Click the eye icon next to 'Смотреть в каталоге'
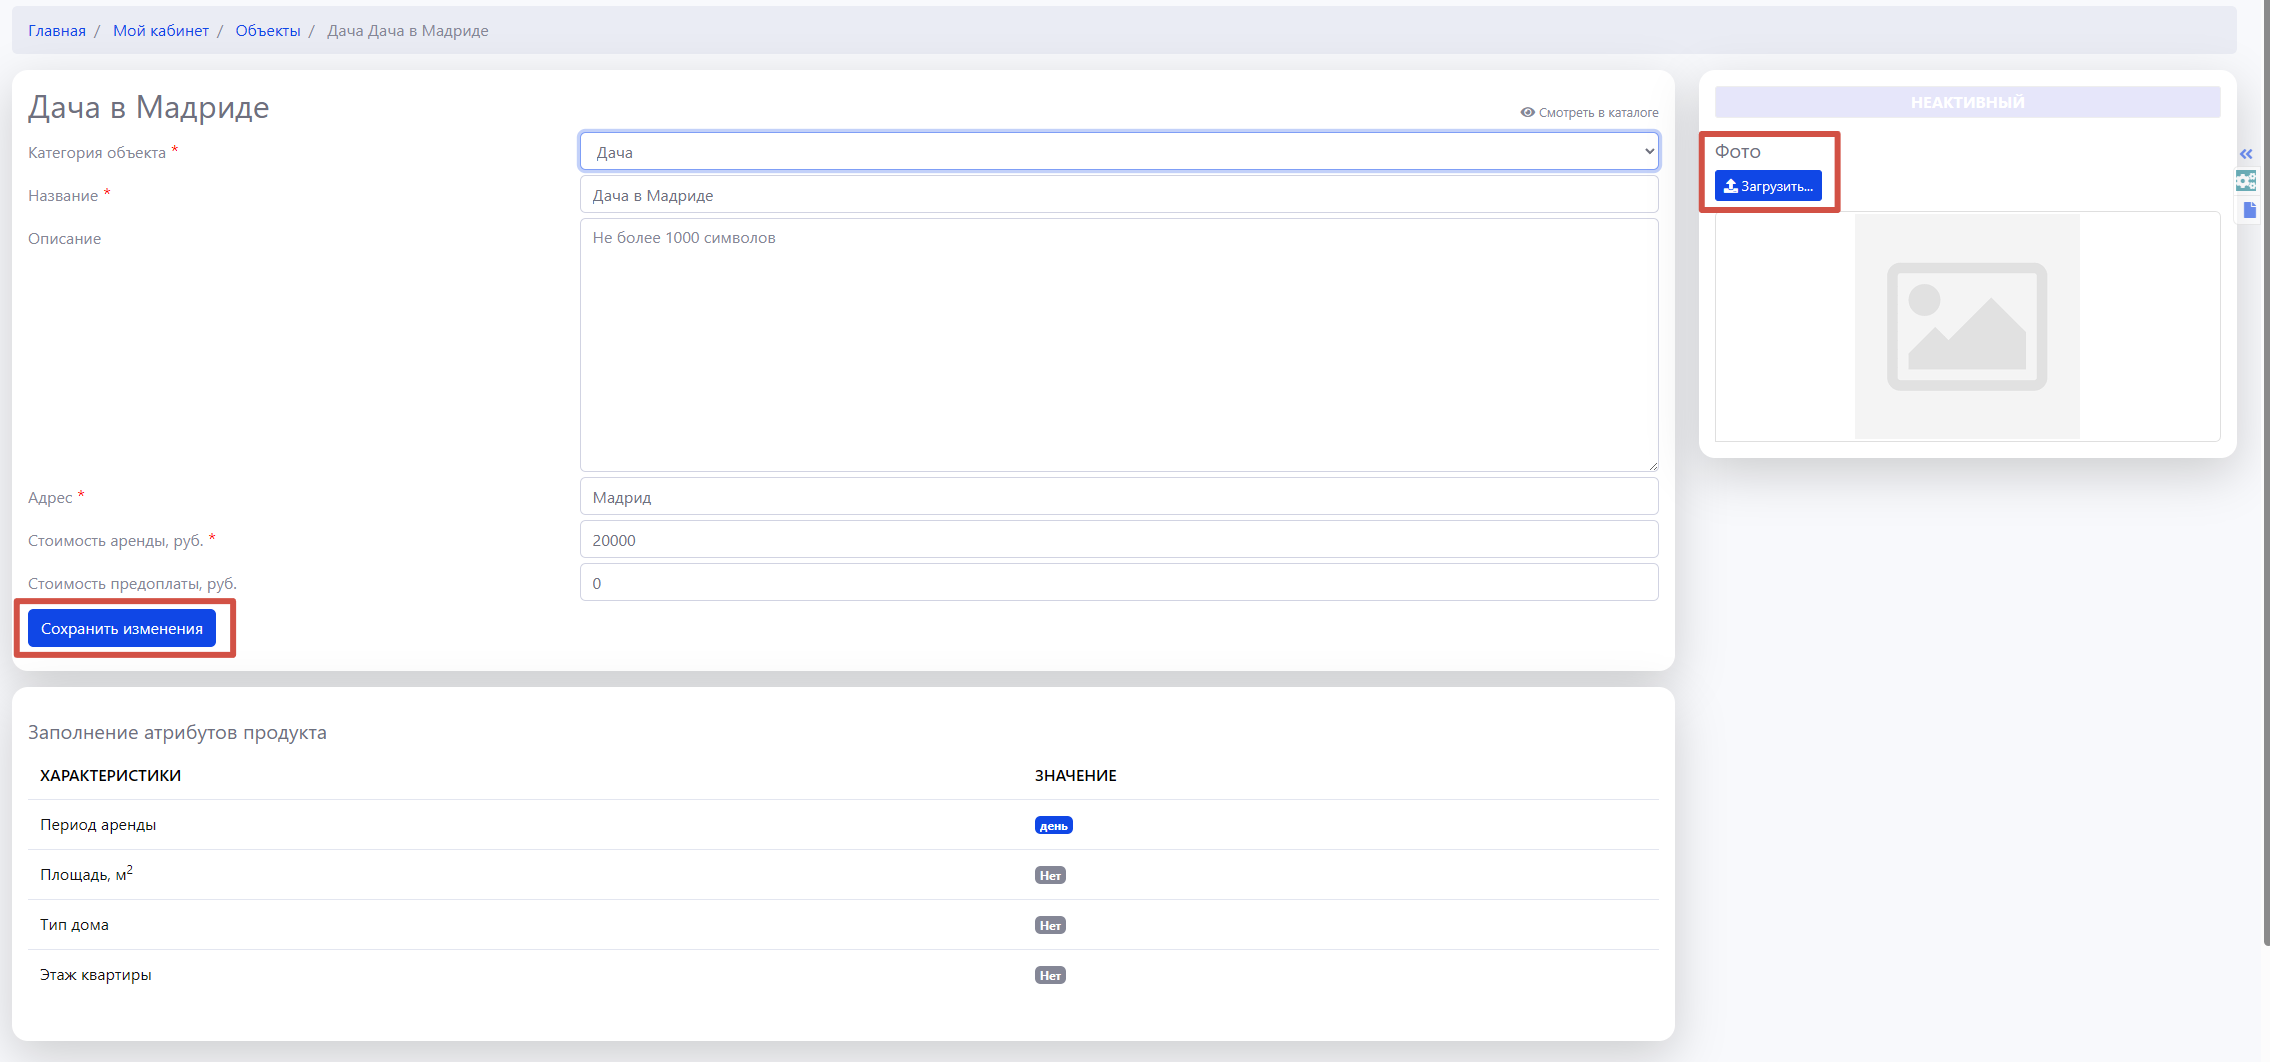The image size is (2270, 1062). pyautogui.click(x=1527, y=112)
